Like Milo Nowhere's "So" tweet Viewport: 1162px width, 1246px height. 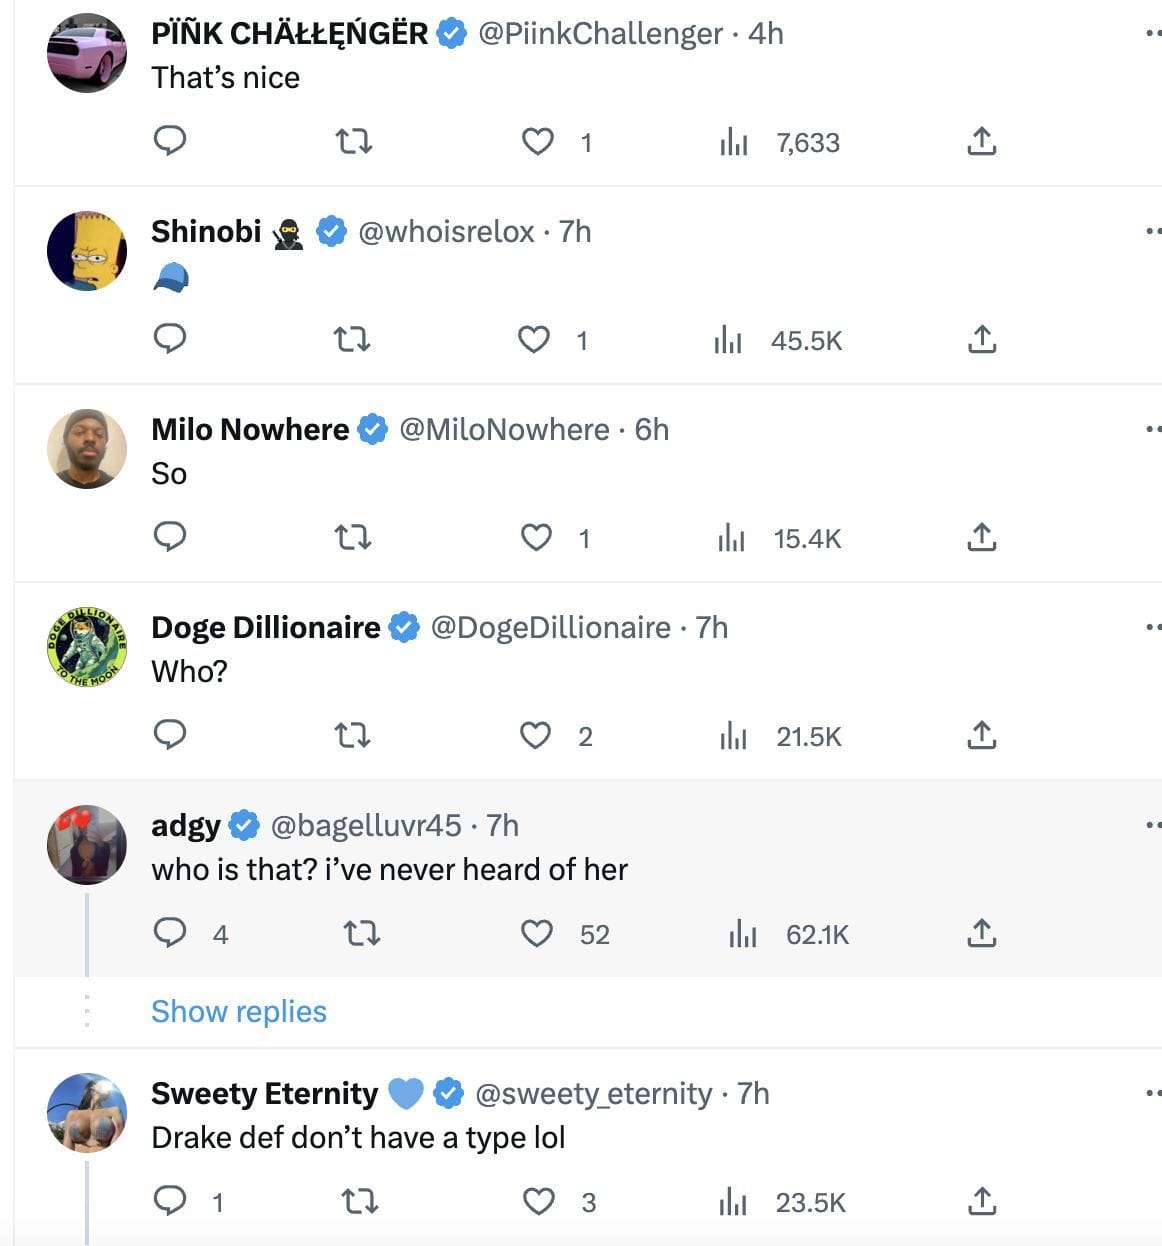tap(537, 538)
